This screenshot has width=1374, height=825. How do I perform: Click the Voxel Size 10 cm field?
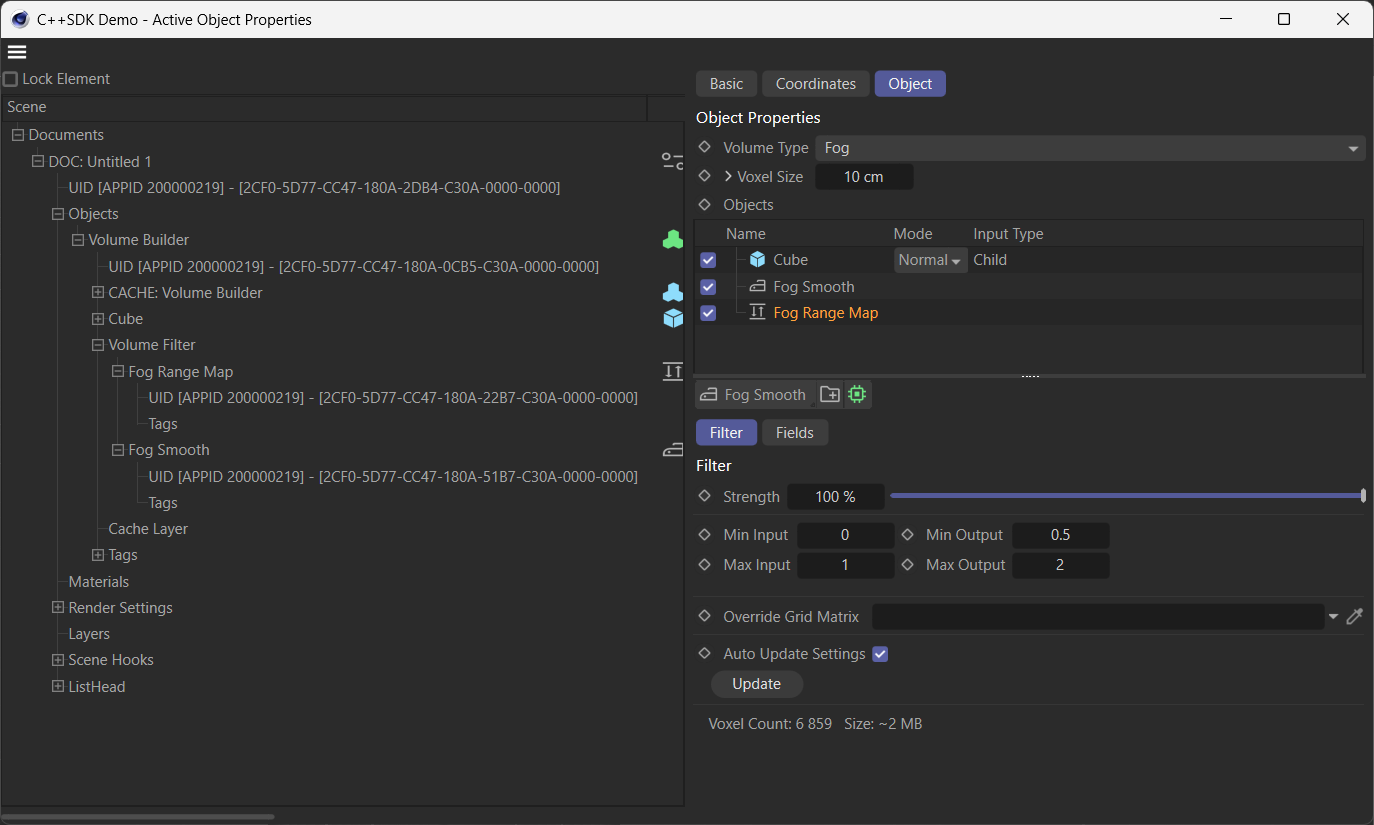[864, 177]
